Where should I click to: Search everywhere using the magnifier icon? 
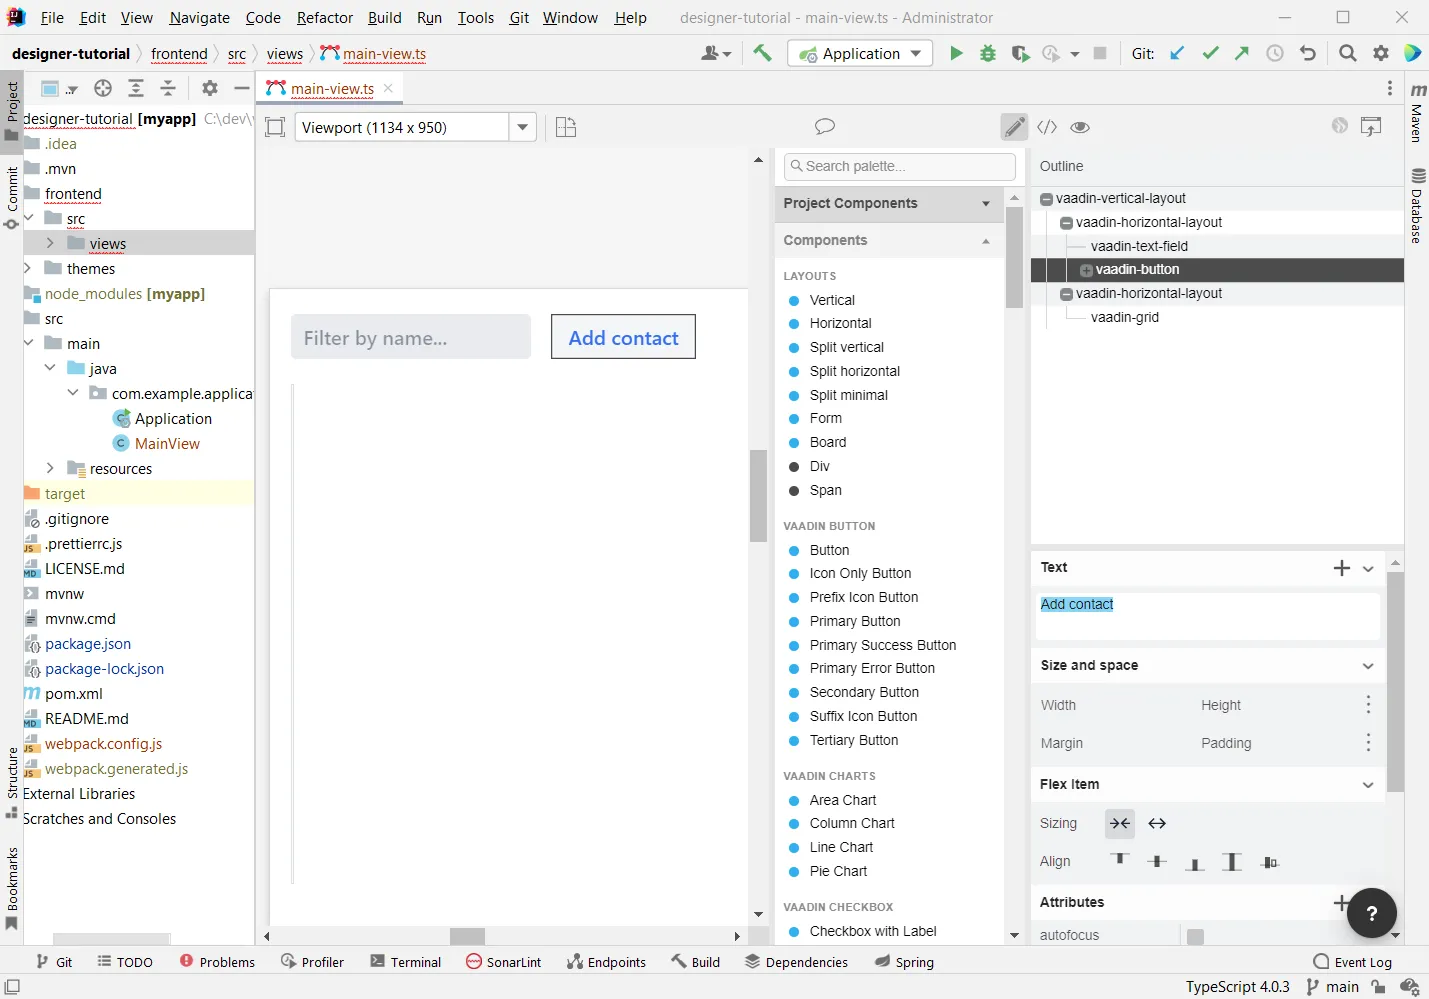1347,53
